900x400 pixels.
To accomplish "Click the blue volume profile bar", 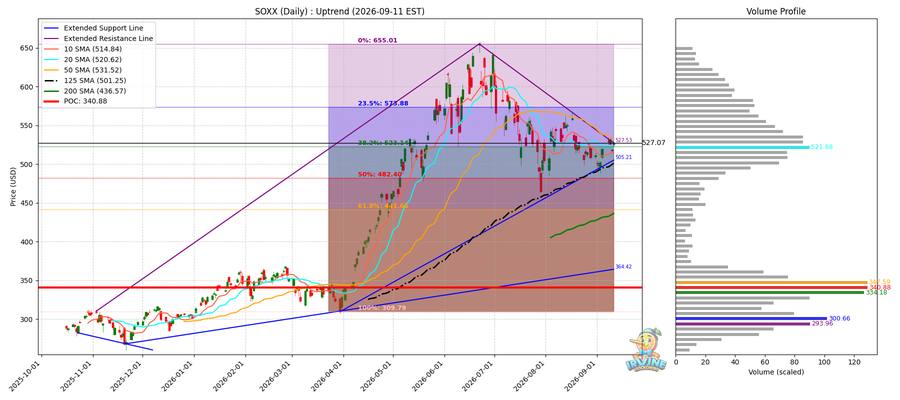I will pos(751,319).
